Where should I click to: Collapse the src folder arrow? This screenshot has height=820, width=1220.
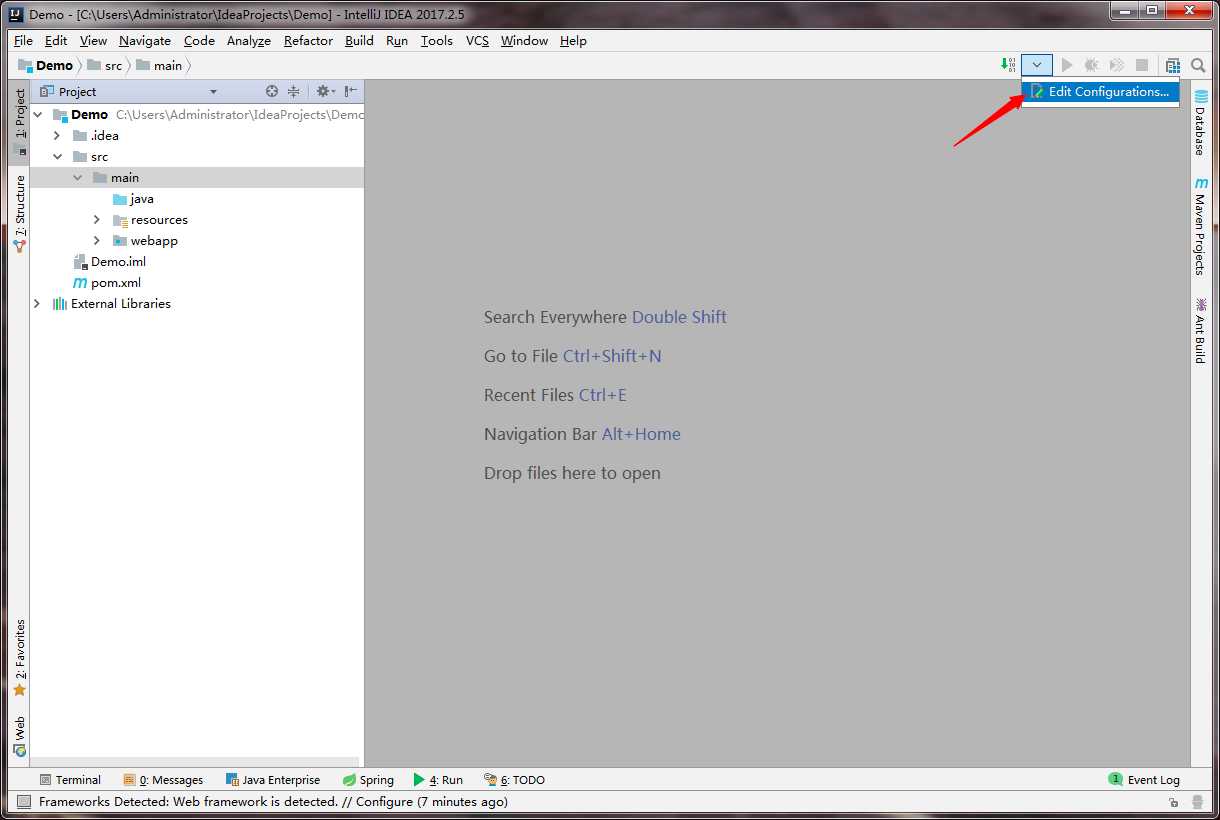tap(57, 156)
